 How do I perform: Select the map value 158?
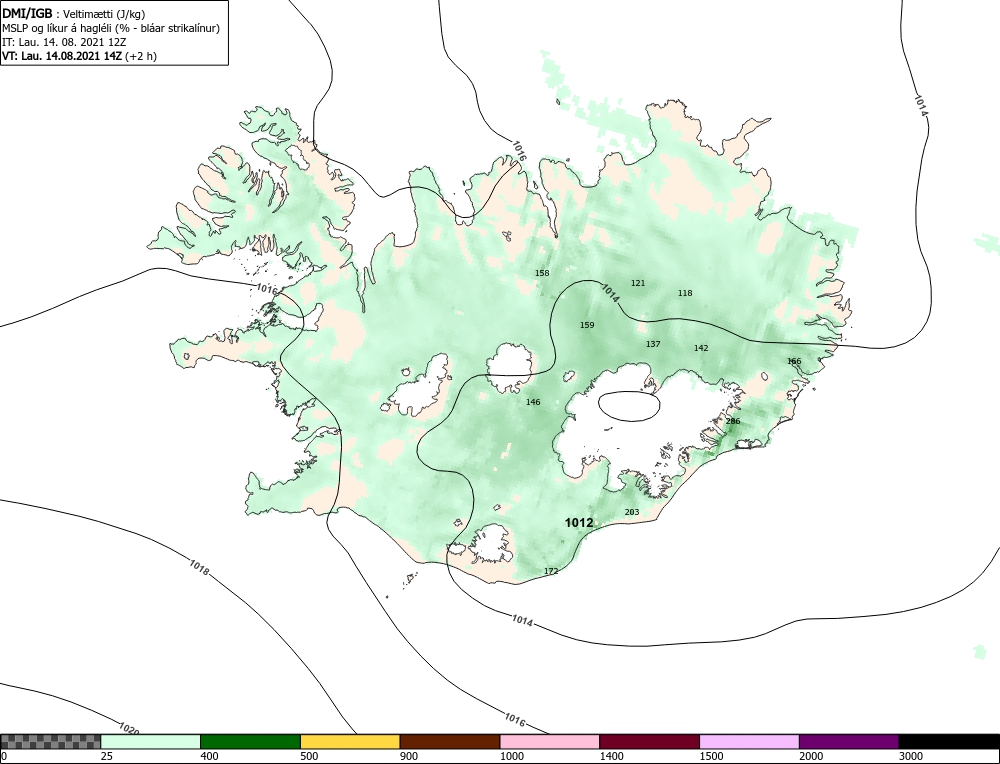click(x=541, y=273)
